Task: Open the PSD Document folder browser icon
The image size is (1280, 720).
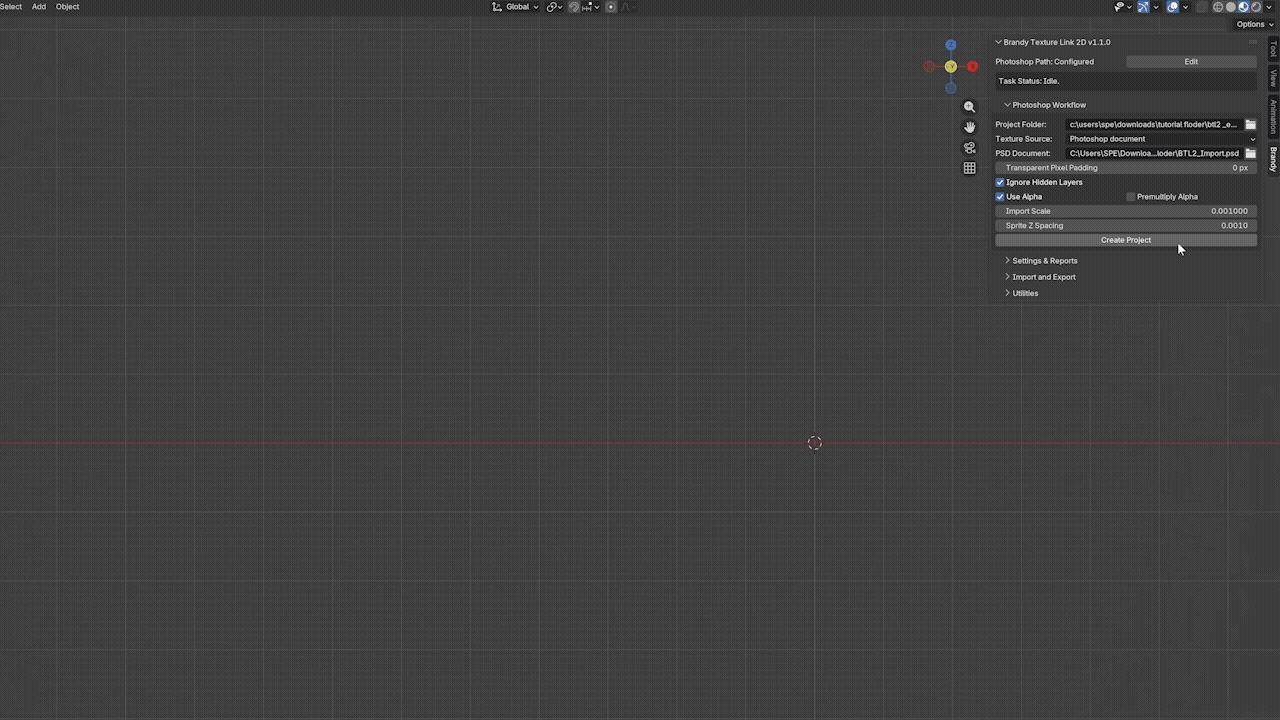Action: point(1250,154)
